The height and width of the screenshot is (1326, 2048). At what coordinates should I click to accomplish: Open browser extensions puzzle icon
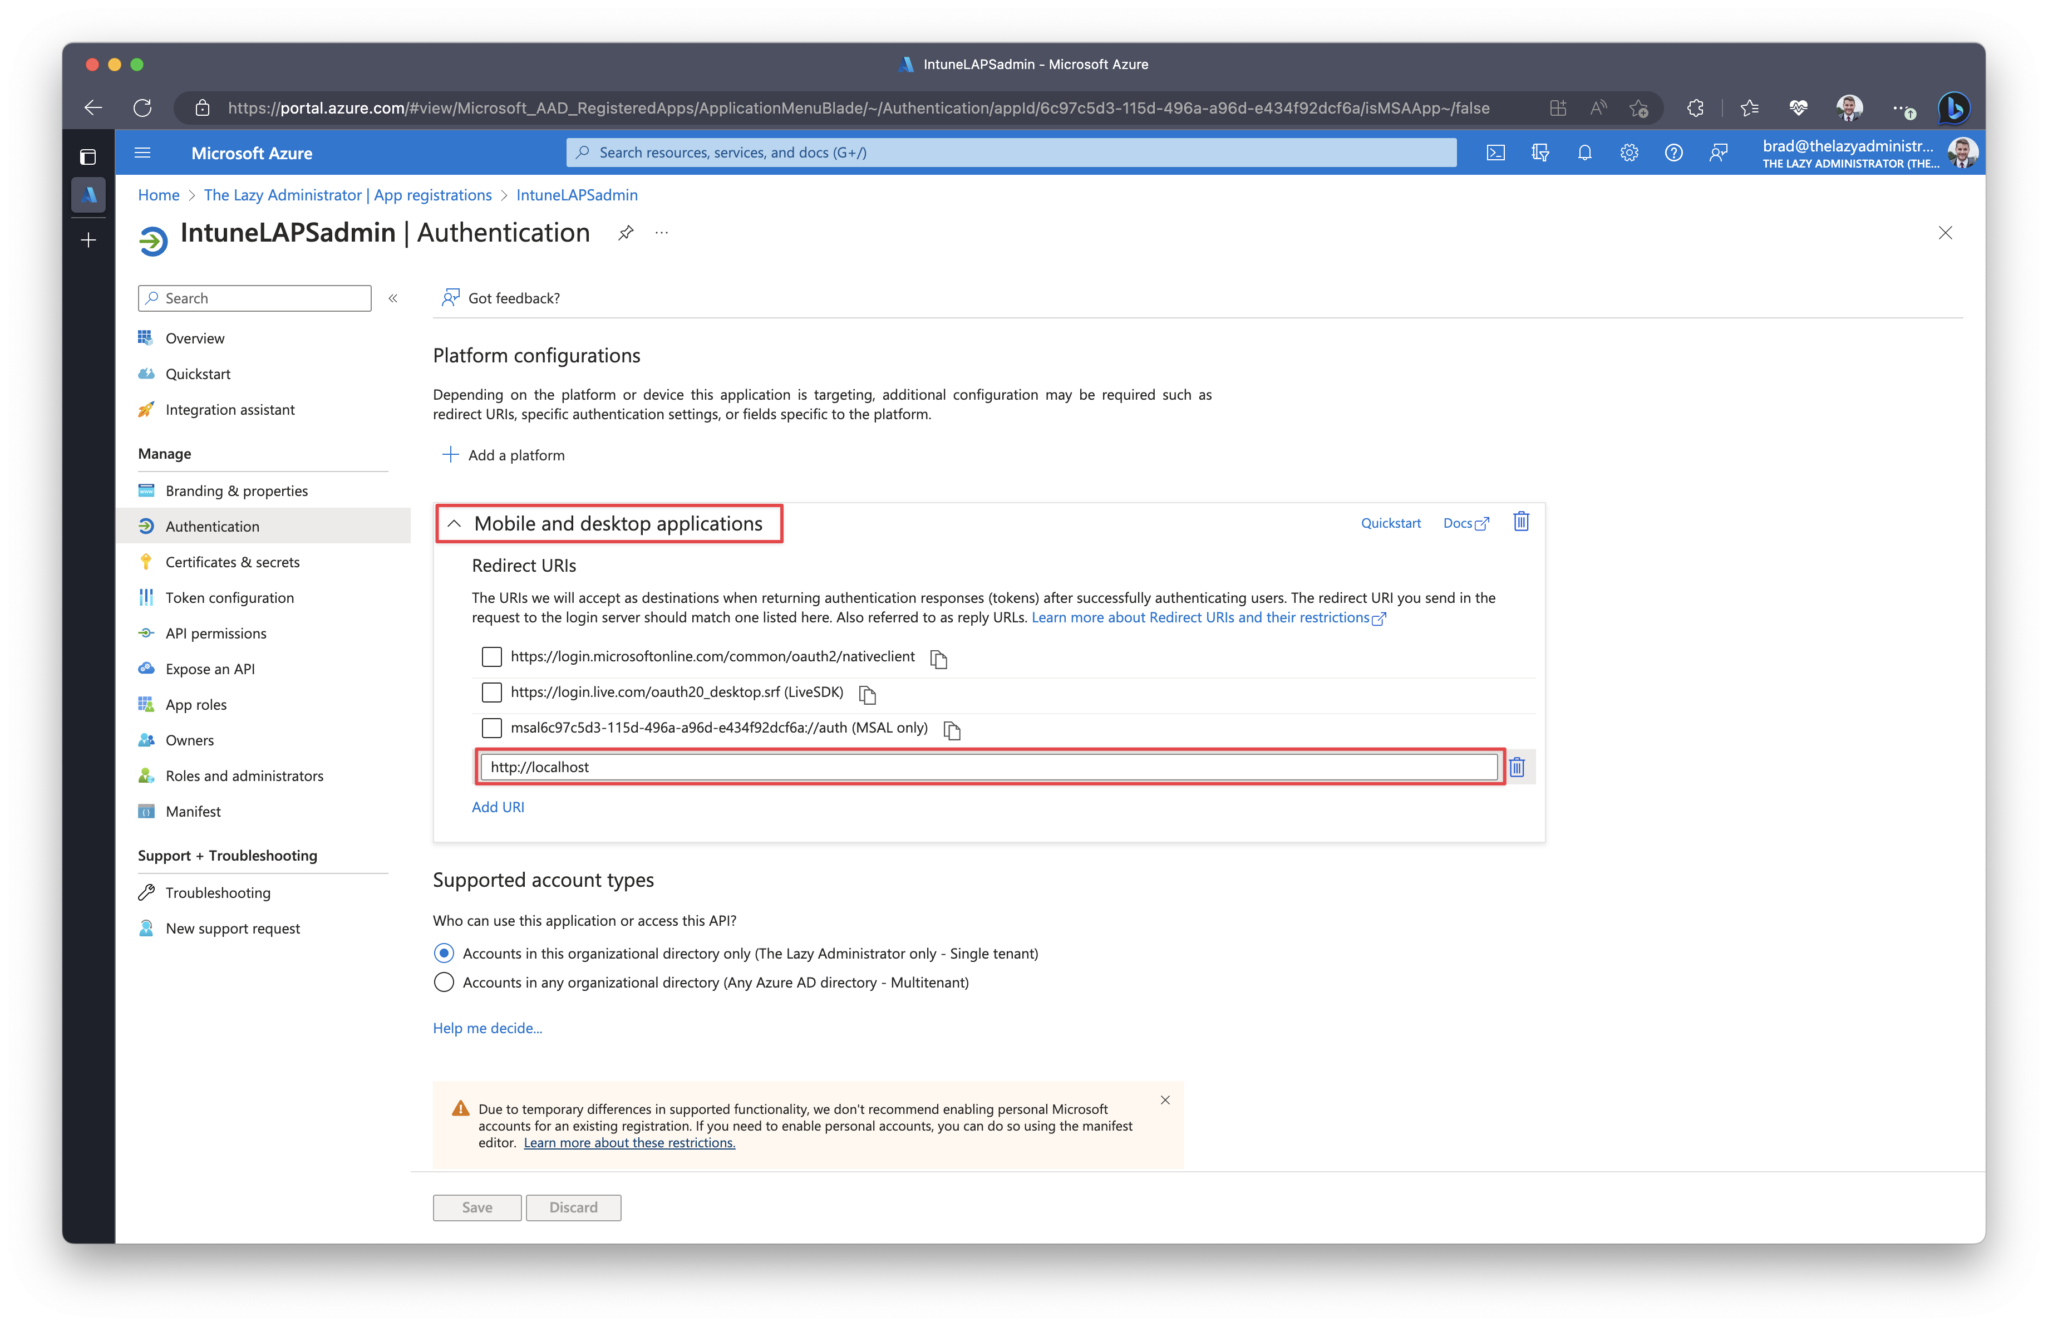coord(1695,108)
